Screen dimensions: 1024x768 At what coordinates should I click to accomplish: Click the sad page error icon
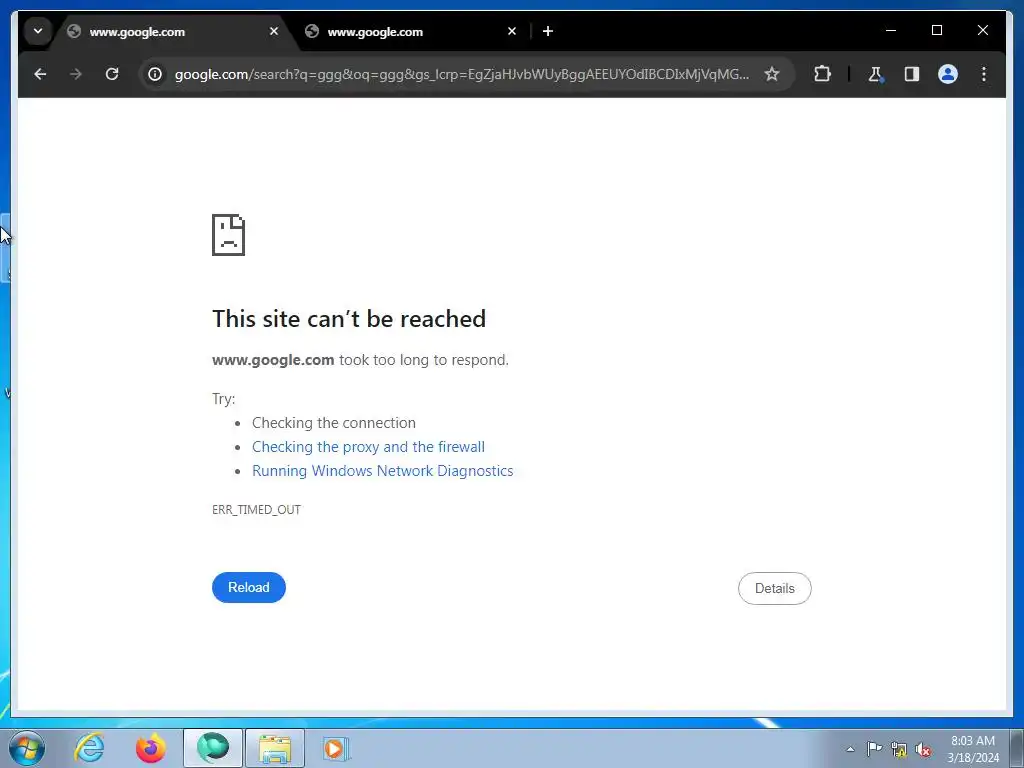[x=229, y=235]
